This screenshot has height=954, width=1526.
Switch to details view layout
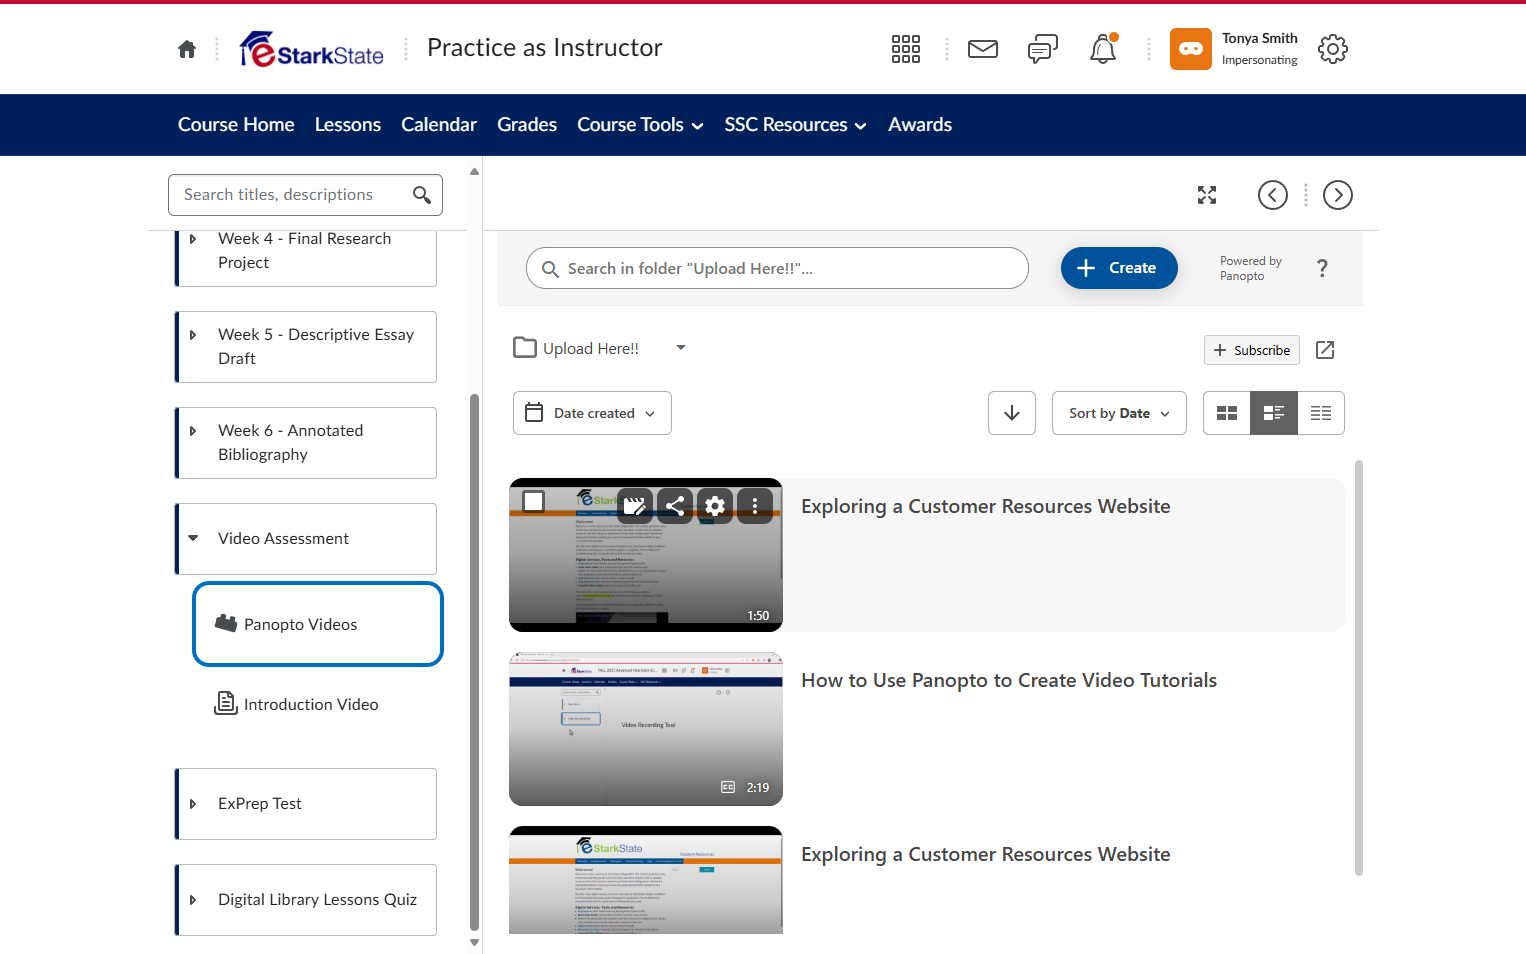tap(1274, 413)
